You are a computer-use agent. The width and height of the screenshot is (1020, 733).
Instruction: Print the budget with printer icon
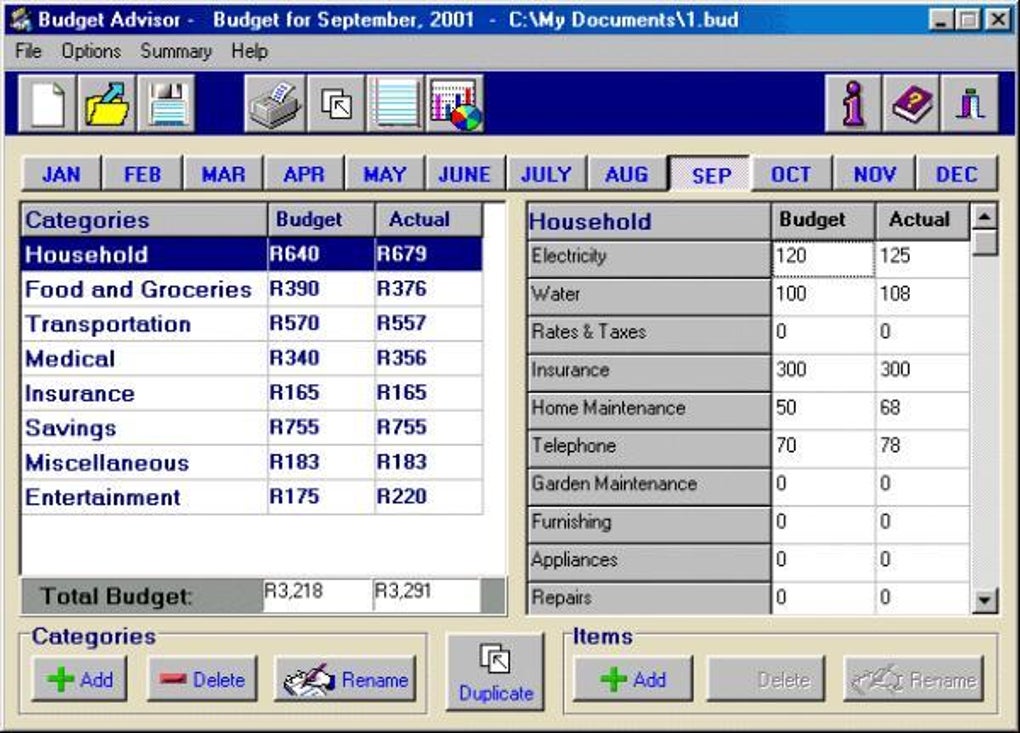click(275, 103)
